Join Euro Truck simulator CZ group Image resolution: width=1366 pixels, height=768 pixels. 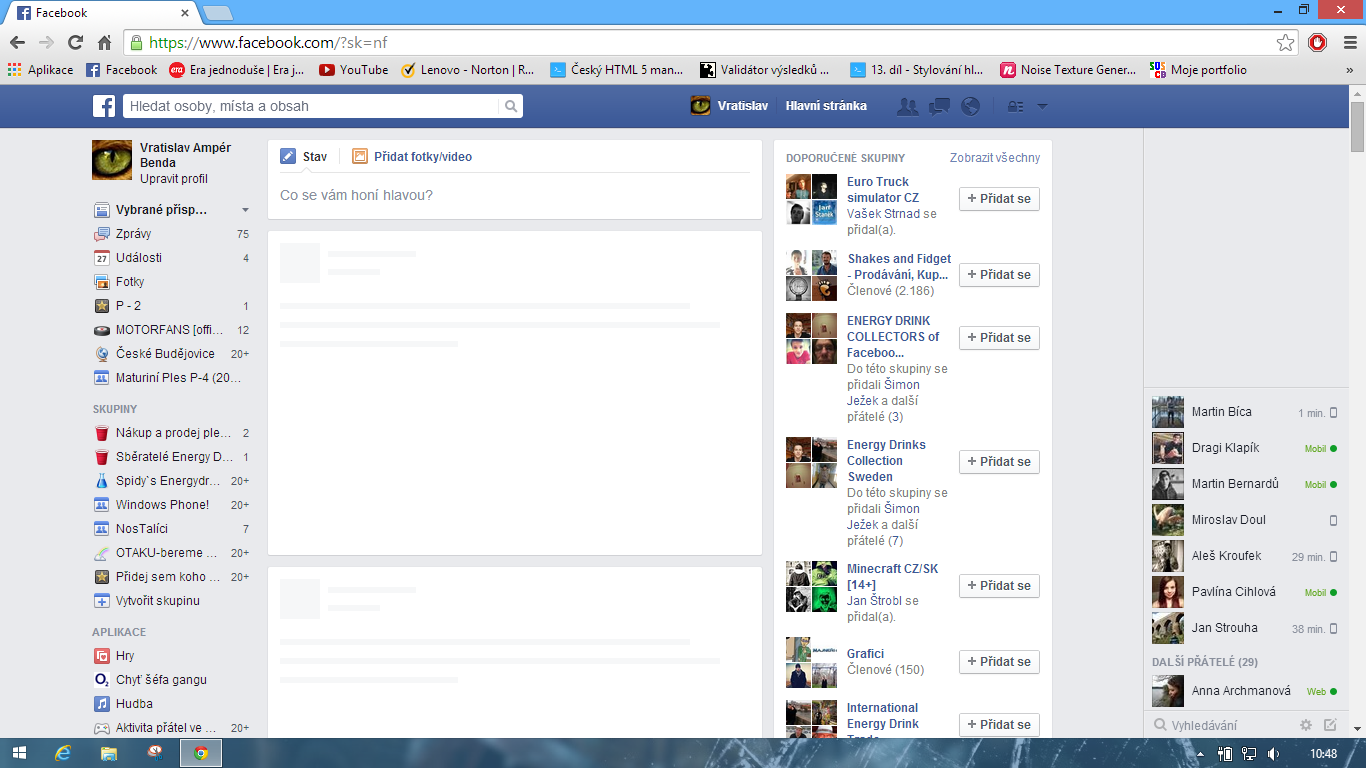pos(999,199)
